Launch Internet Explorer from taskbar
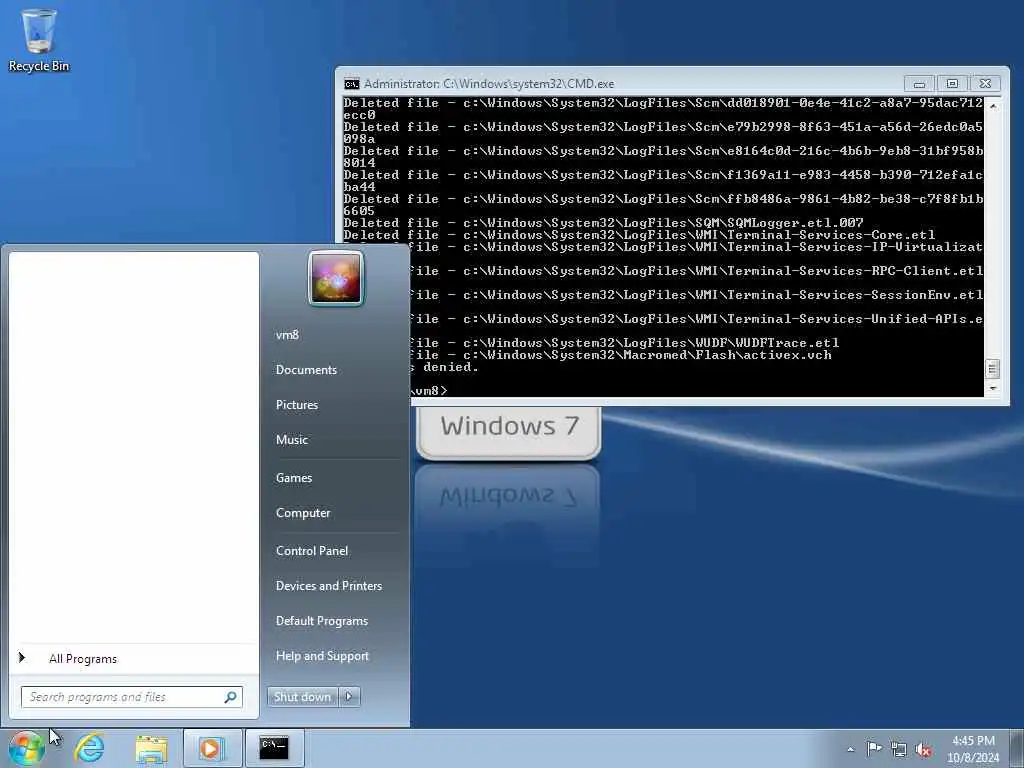 click(89, 748)
